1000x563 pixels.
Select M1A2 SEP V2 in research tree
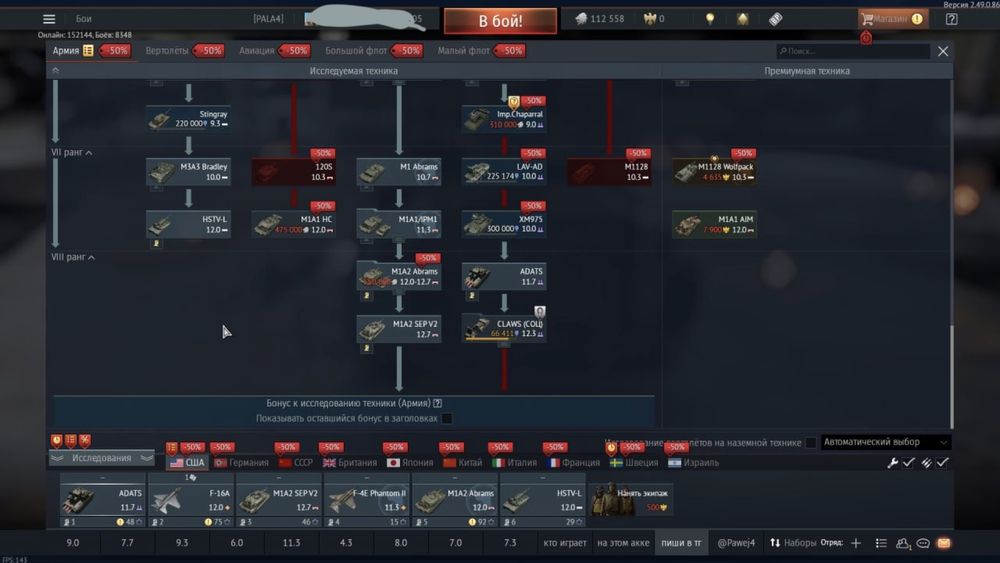(399, 329)
